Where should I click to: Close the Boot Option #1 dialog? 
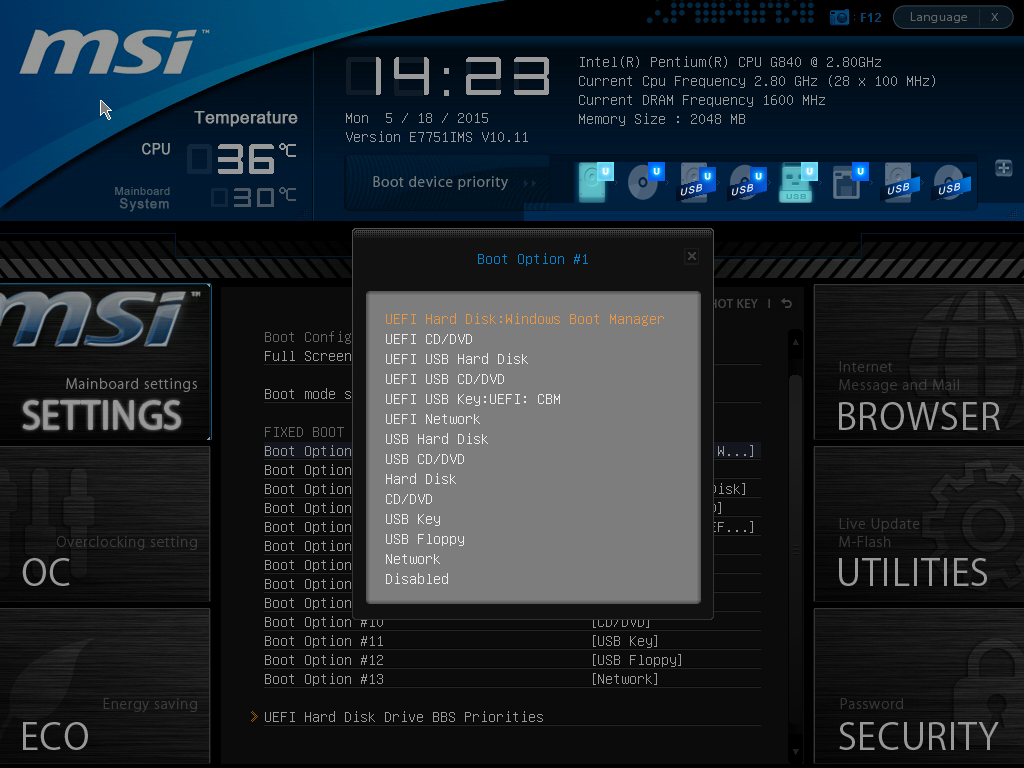[x=692, y=256]
